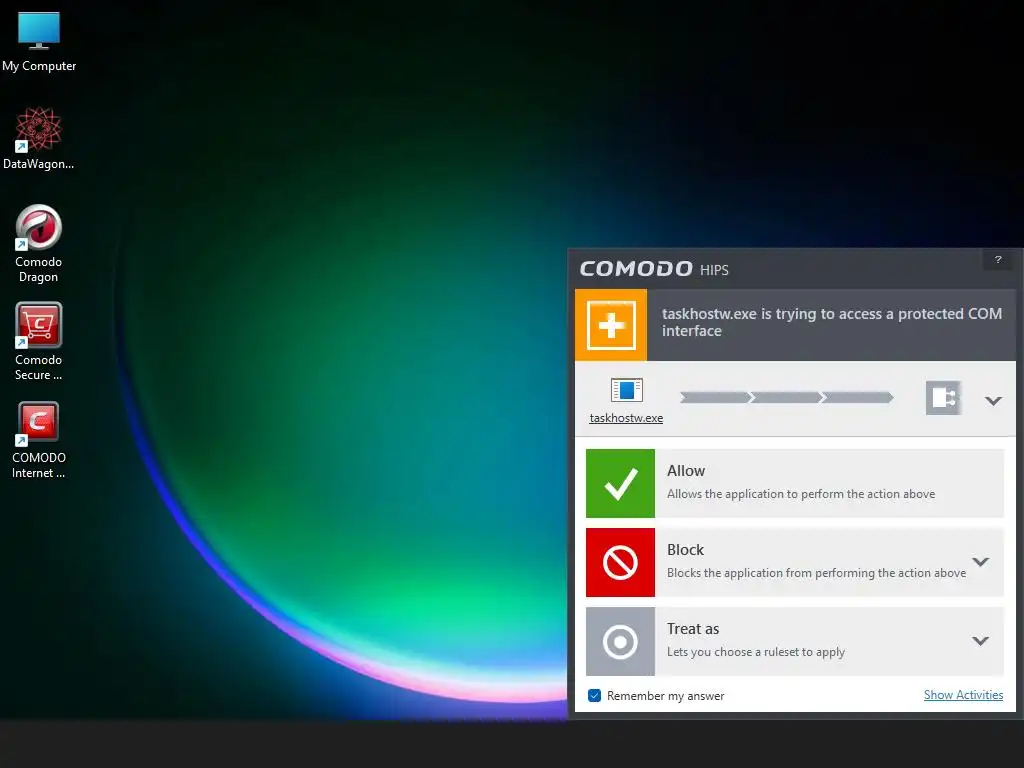Click the red Block prohibition icon

(x=620, y=562)
